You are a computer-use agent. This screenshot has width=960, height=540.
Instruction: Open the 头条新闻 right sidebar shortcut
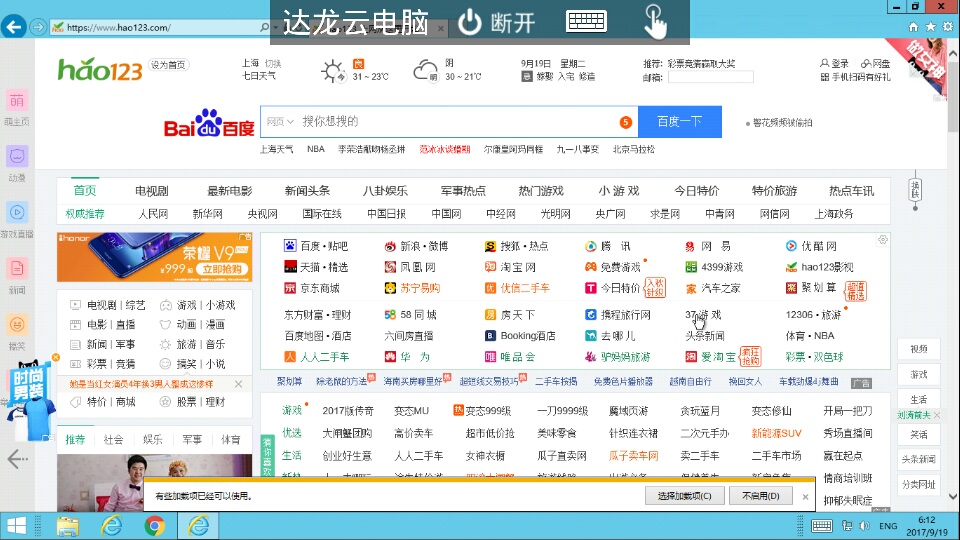point(918,459)
